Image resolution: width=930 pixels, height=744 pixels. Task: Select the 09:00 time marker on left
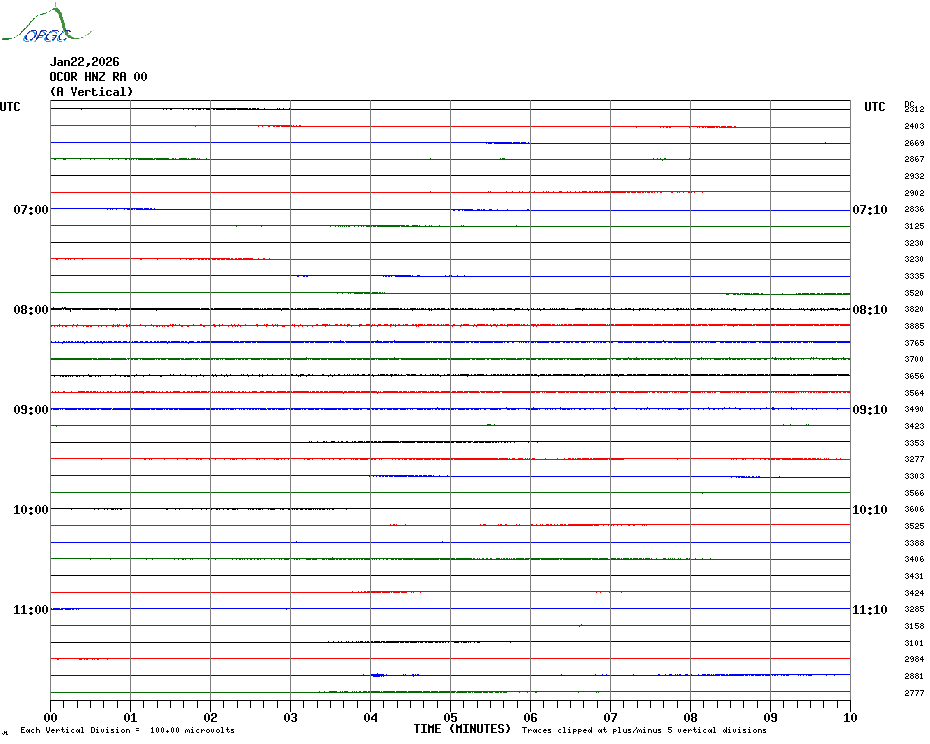pos(30,410)
